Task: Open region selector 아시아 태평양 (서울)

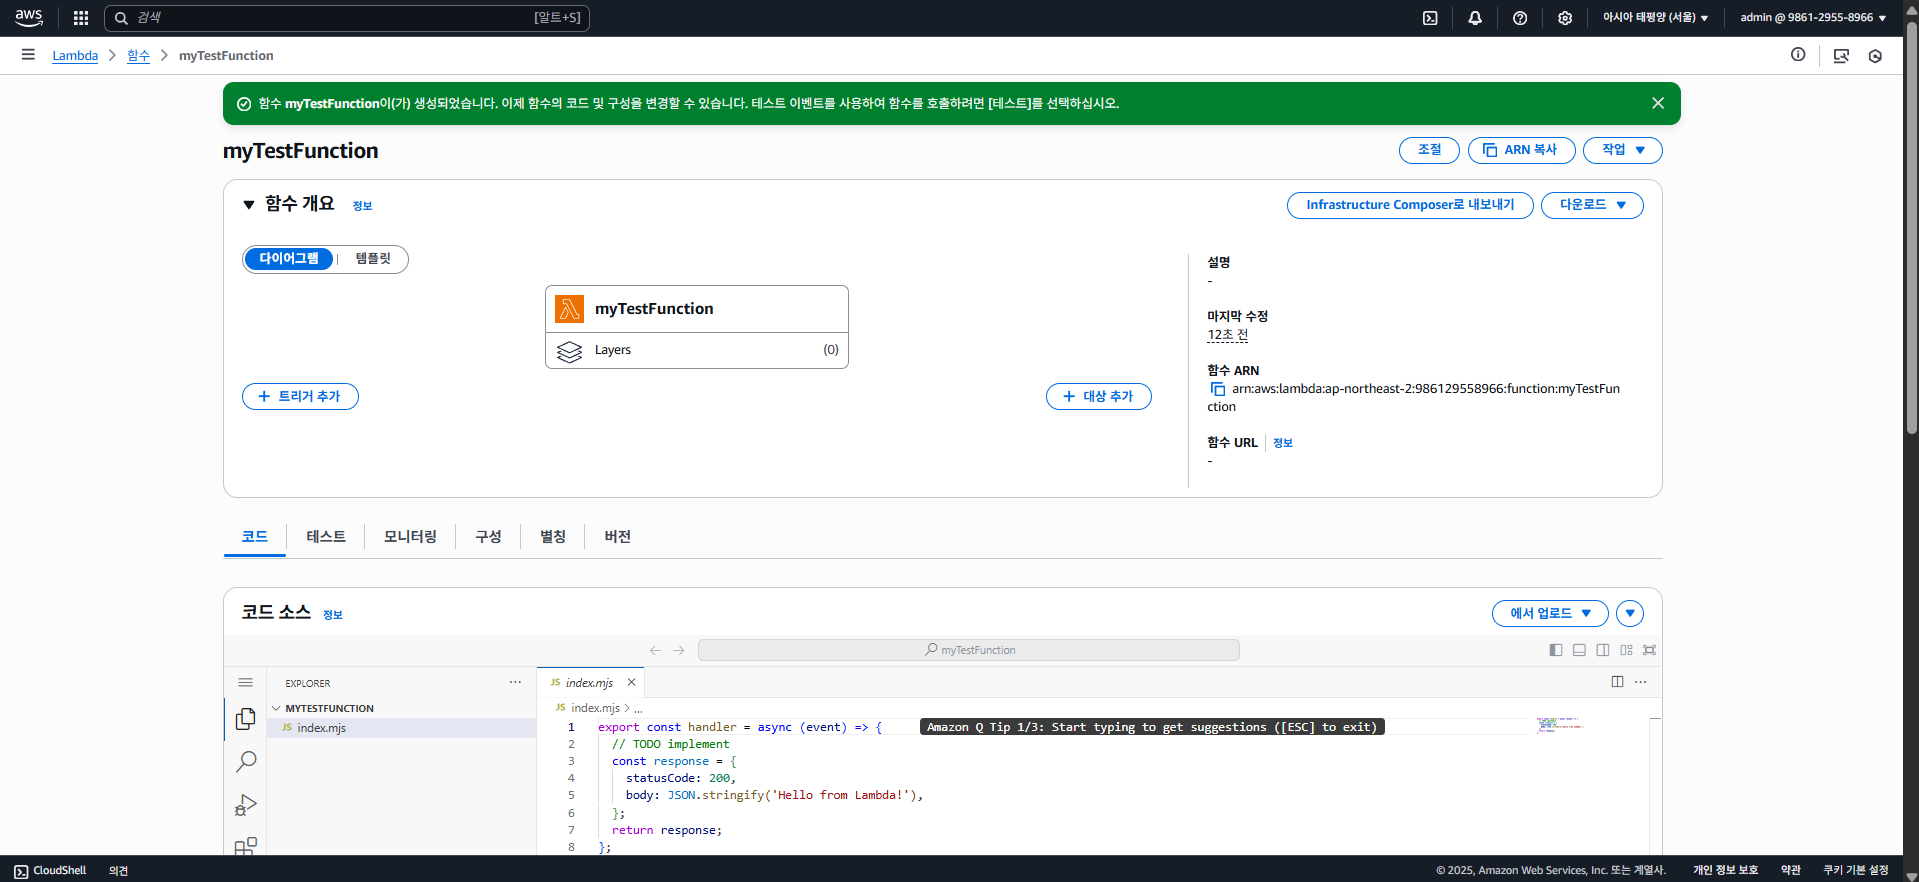Action: click(x=1655, y=18)
